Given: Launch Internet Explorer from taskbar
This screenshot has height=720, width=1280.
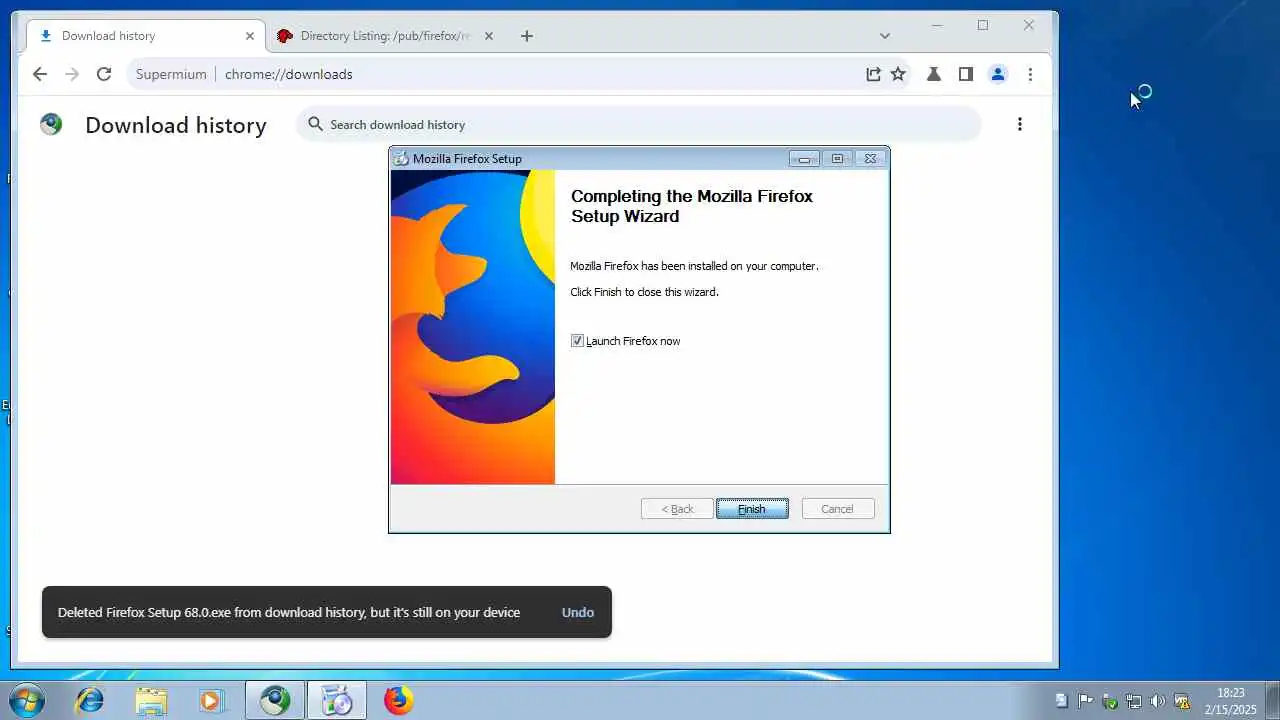Looking at the screenshot, I should pyautogui.click(x=90, y=700).
